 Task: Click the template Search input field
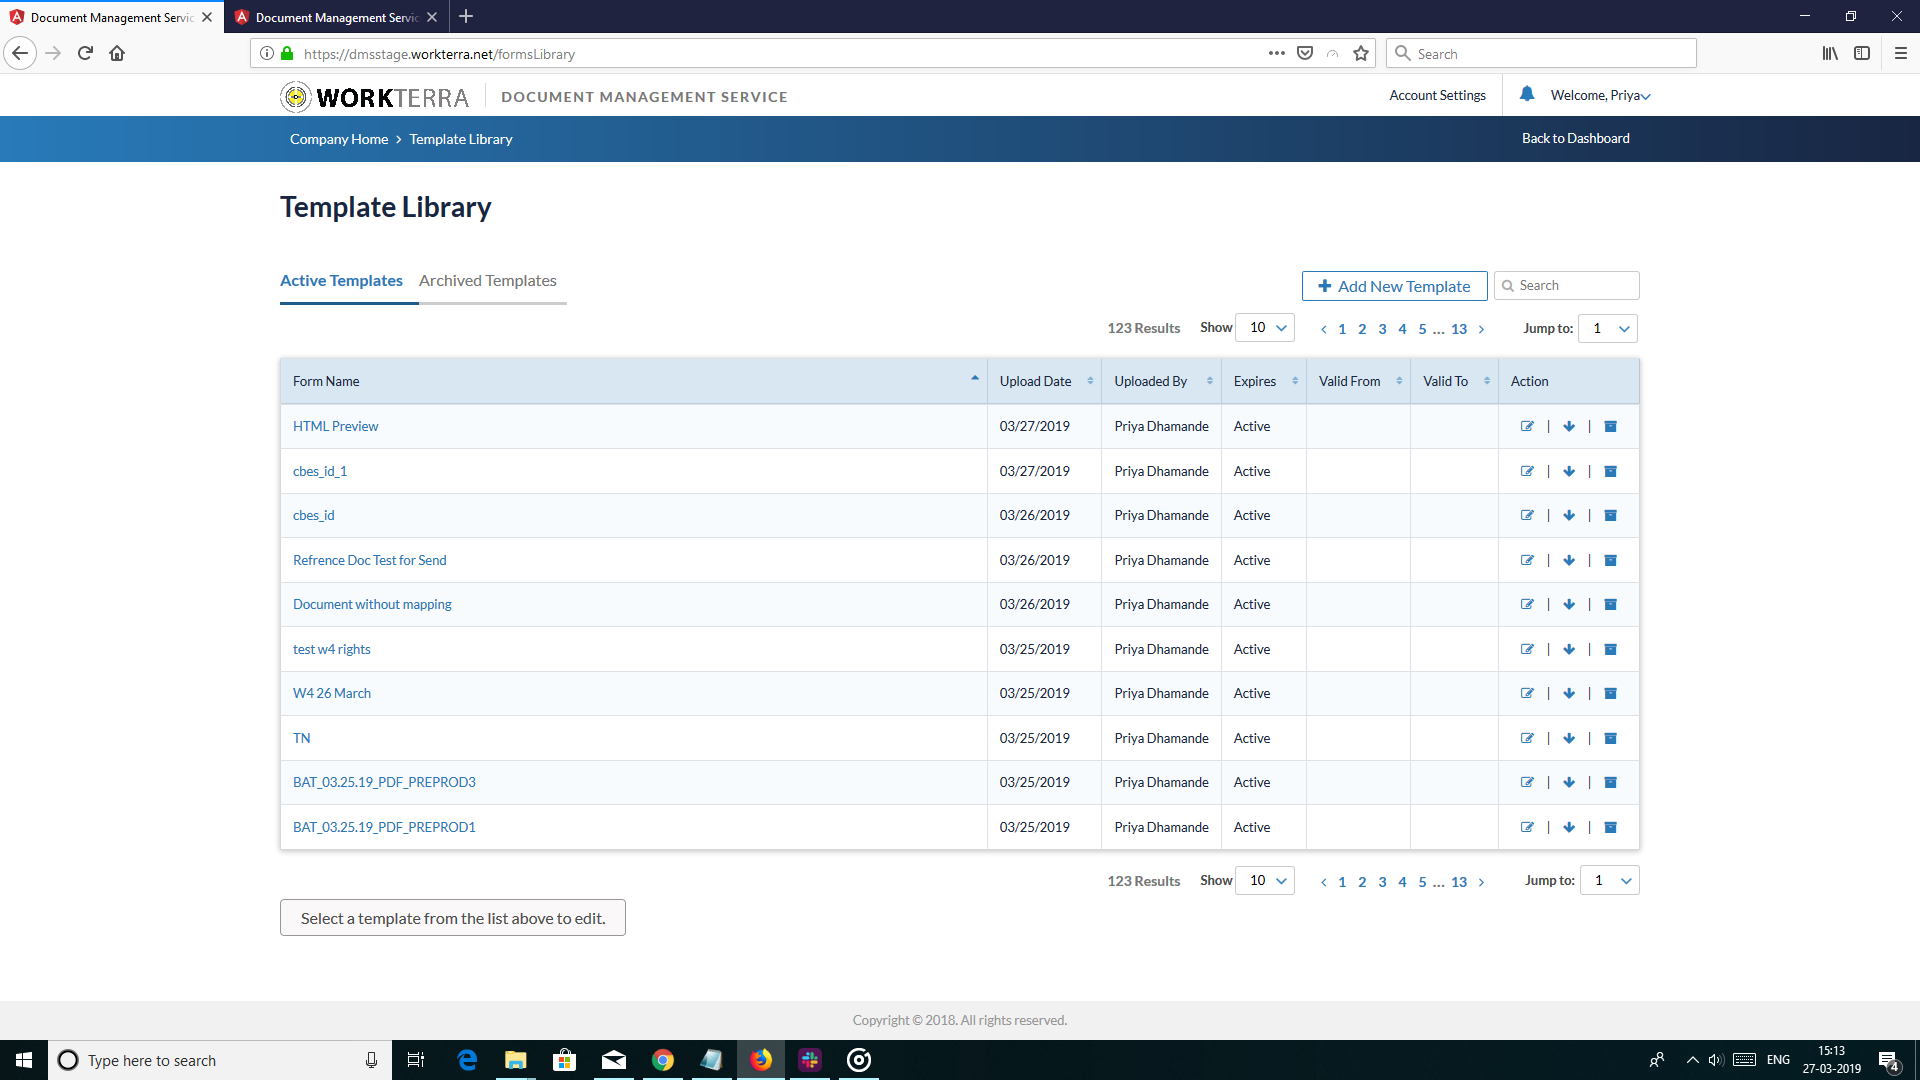1575,286
